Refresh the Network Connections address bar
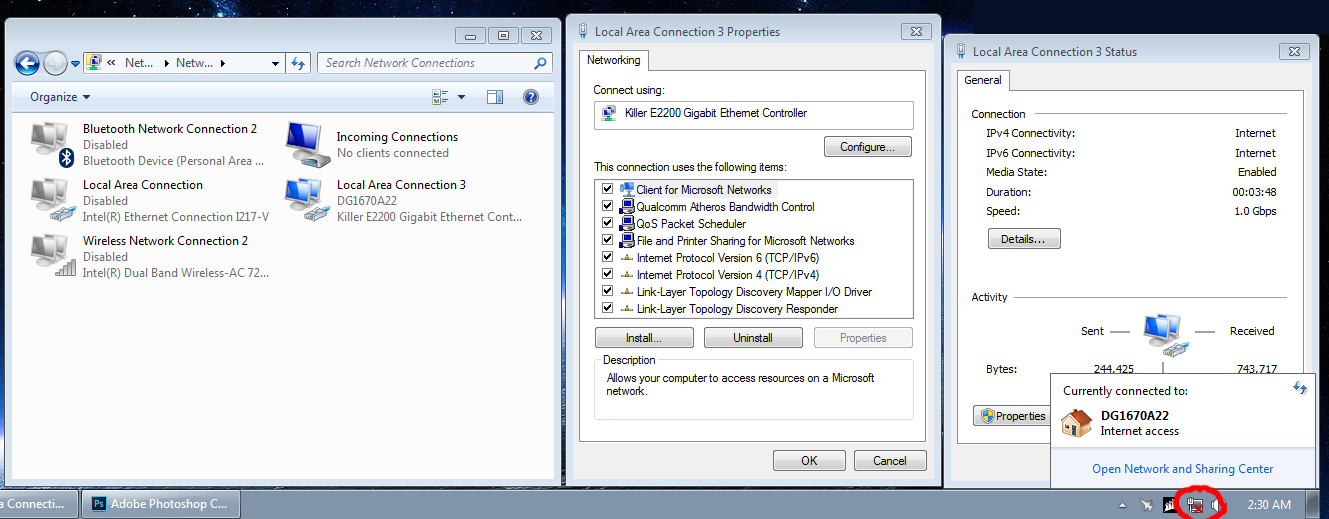This screenshot has height=519, width=1329. pyautogui.click(x=298, y=63)
